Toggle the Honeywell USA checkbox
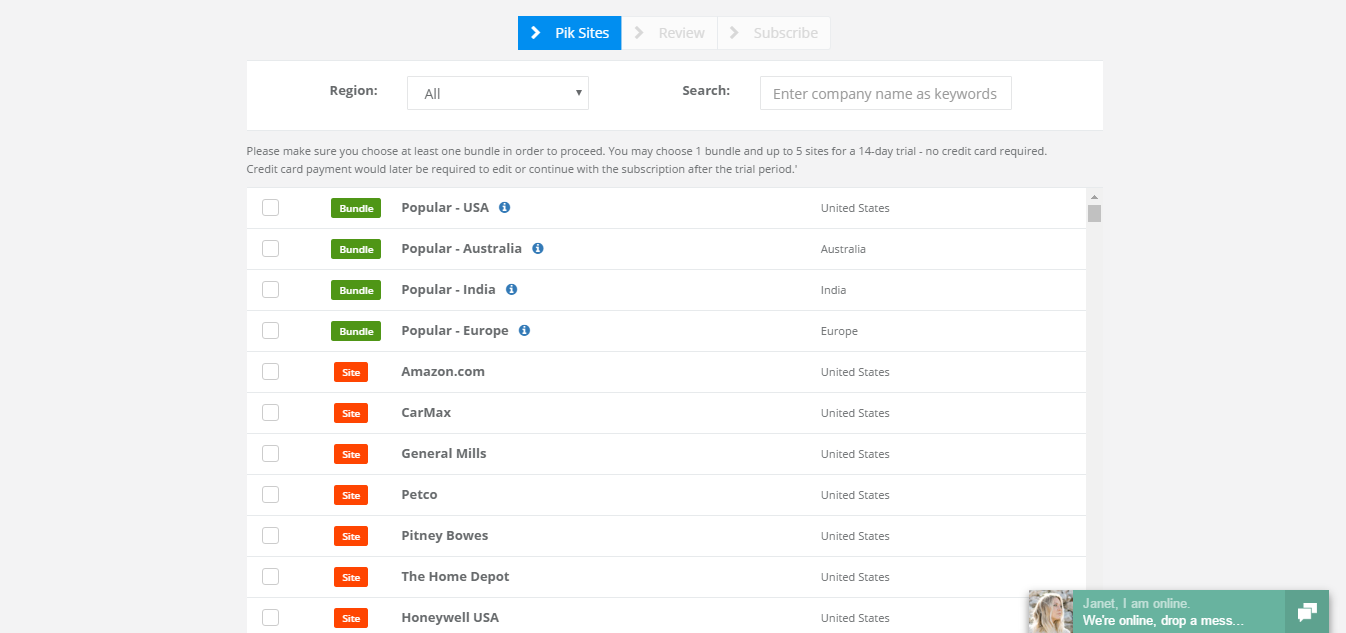Screen dimensions: 1346x633 pos(270,617)
